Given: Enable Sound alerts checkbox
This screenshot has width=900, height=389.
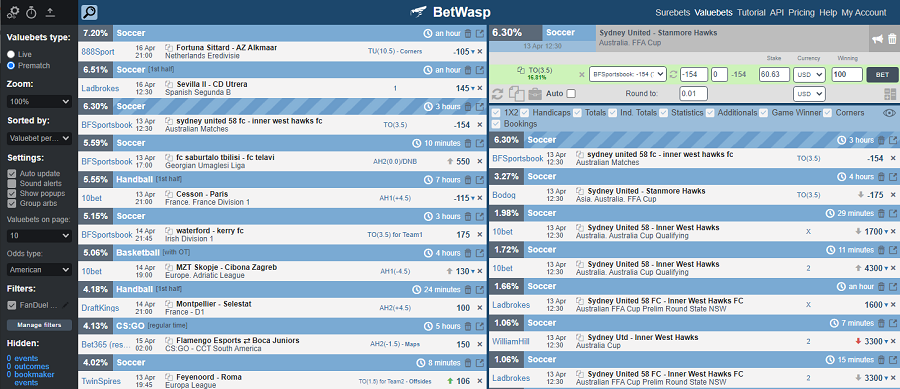Looking at the screenshot, I should (11, 183).
